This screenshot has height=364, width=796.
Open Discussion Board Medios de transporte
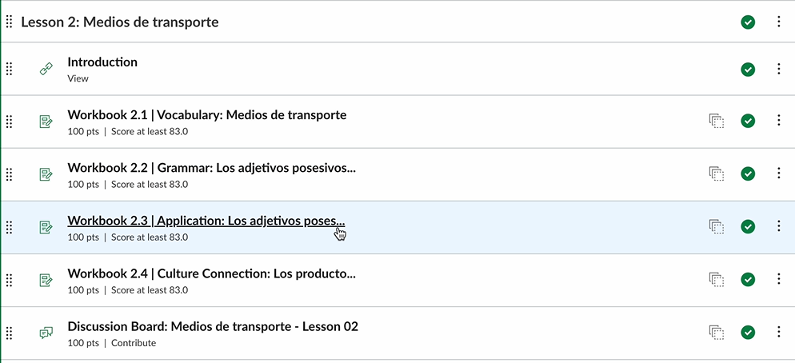(x=213, y=326)
